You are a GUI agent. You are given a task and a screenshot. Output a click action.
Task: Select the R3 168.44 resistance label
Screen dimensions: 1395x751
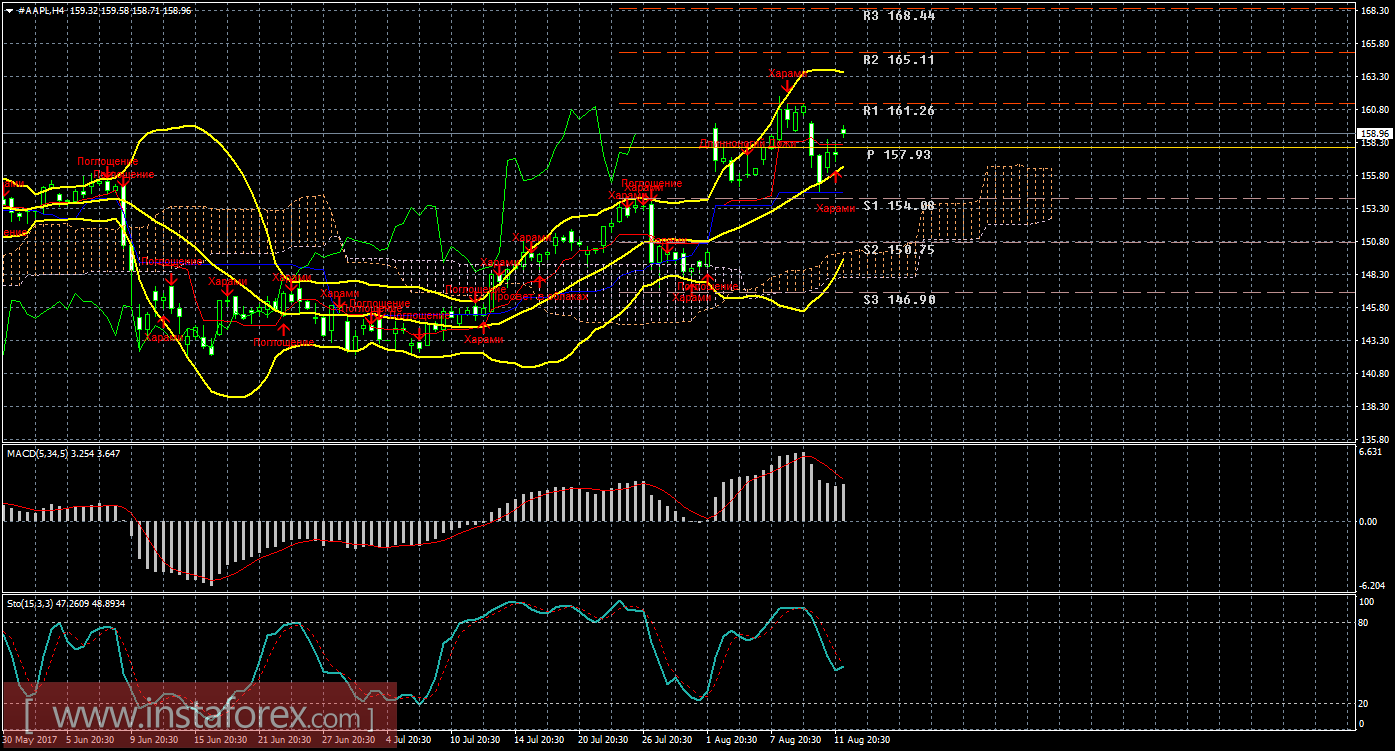[898, 16]
